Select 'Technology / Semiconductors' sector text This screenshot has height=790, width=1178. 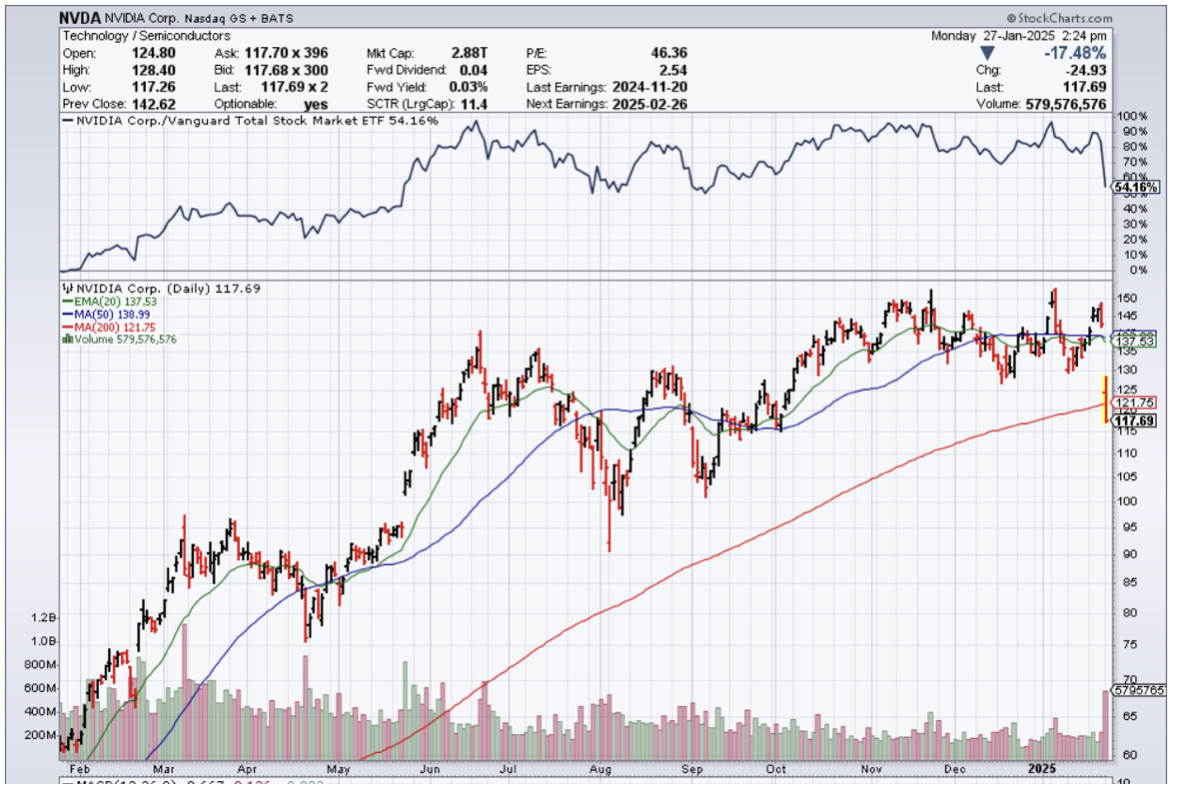click(x=146, y=35)
